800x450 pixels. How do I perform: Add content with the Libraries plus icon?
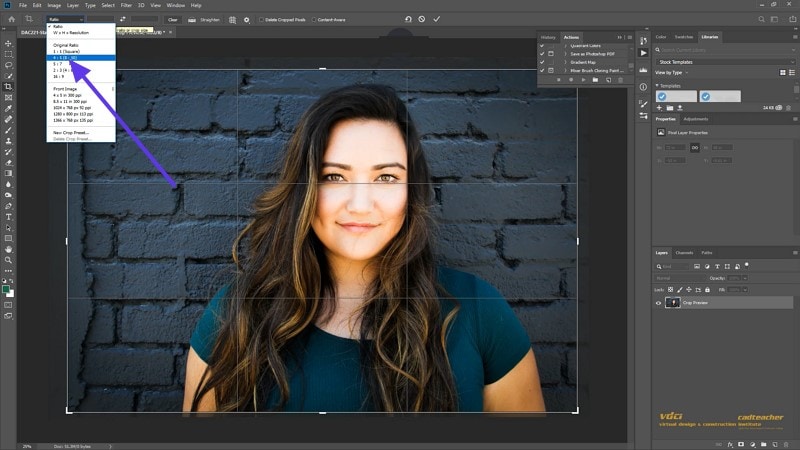coord(659,108)
